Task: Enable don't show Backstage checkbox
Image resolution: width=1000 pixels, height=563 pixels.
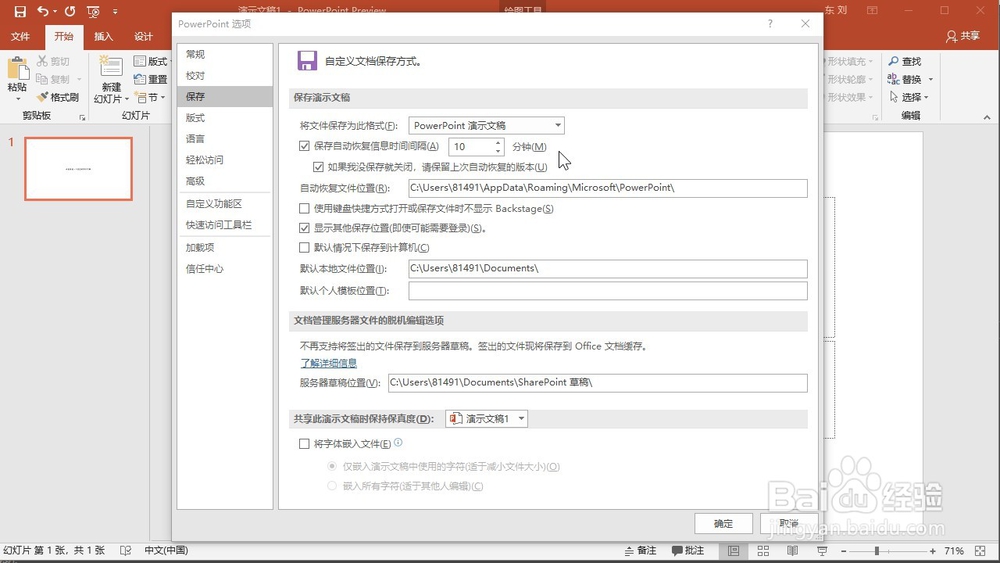Action: (304, 208)
